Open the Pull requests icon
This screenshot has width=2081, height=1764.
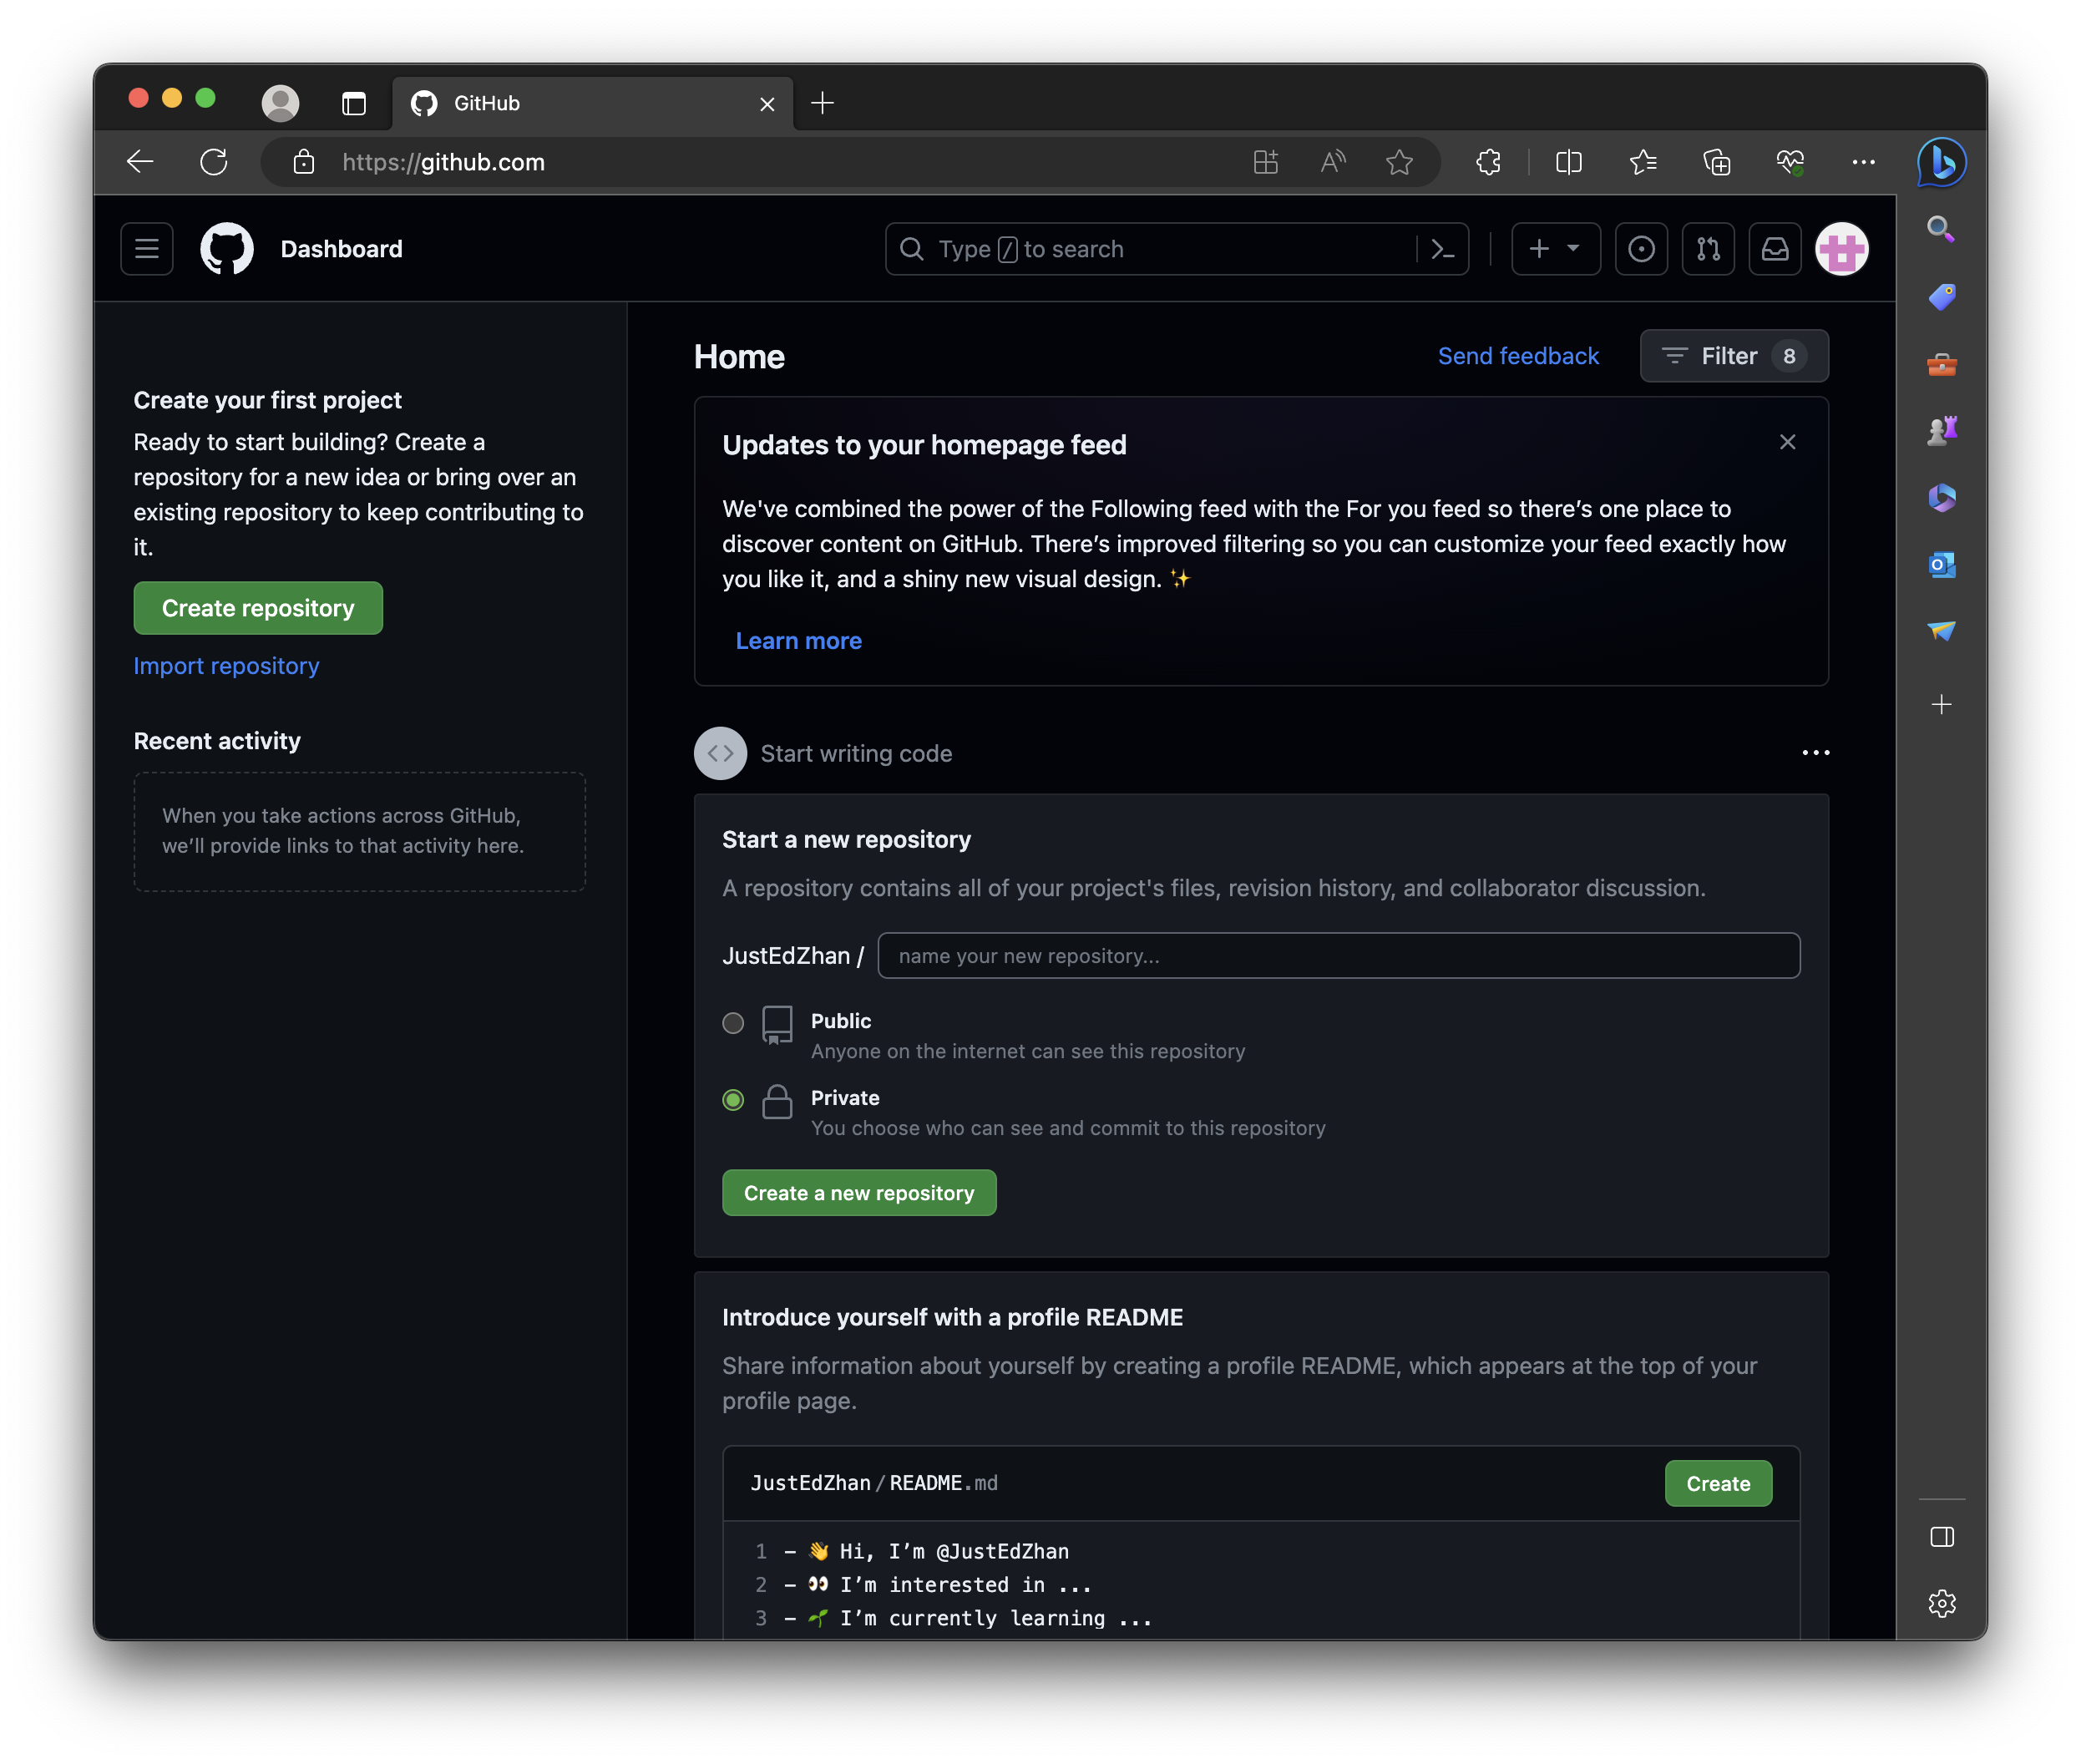tap(1708, 249)
